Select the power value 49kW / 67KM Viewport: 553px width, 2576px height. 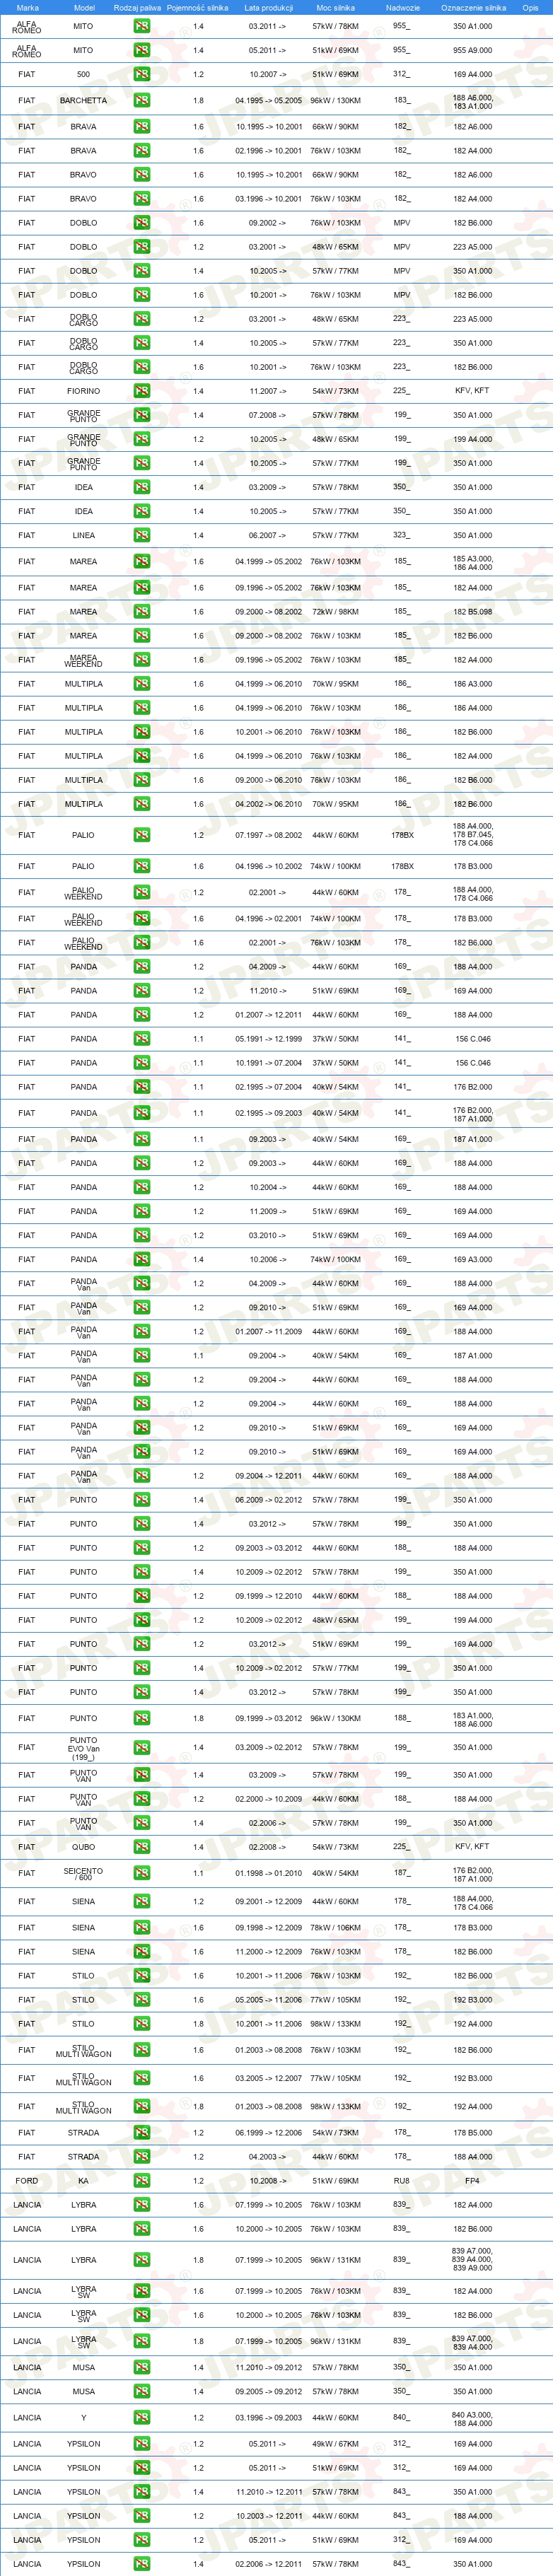(x=335, y=2444)
